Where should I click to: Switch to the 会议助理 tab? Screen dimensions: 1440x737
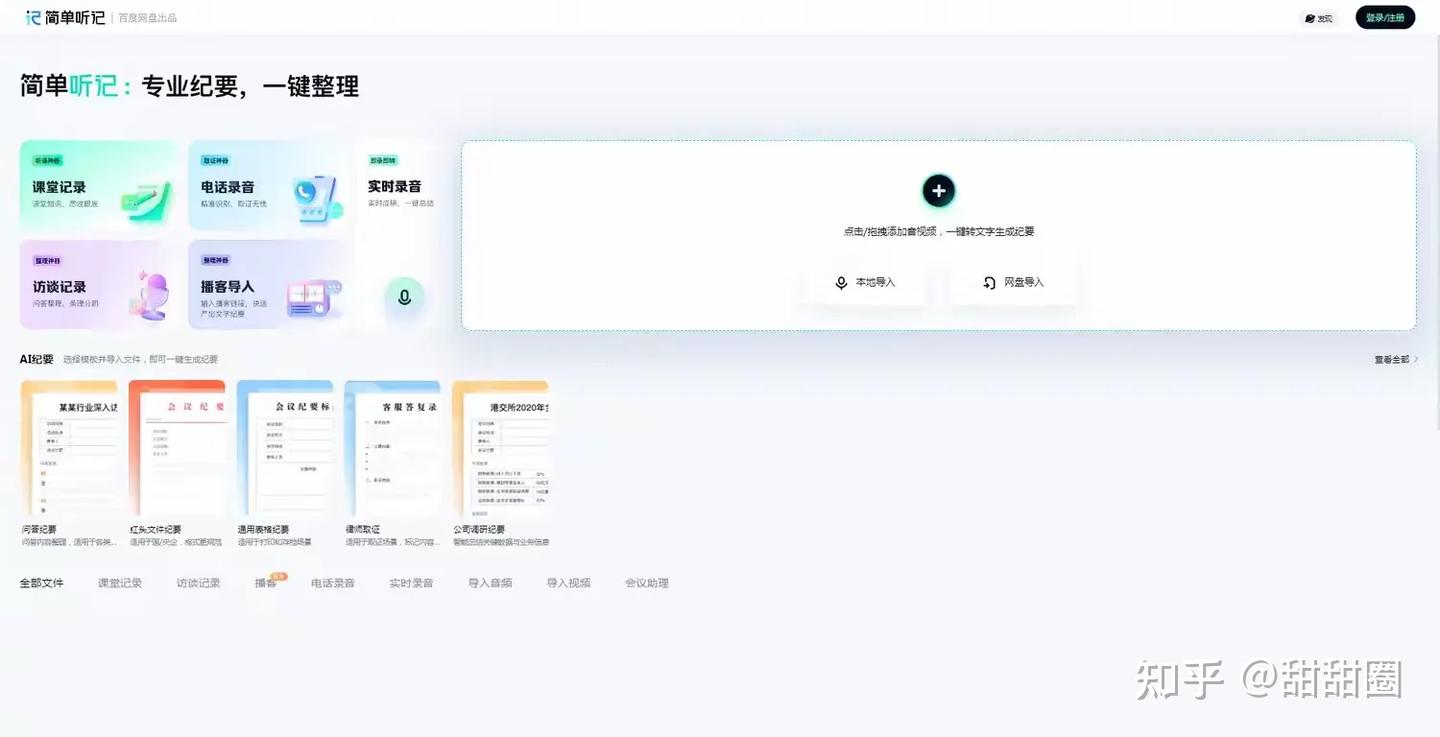click(x=647, y=583)
